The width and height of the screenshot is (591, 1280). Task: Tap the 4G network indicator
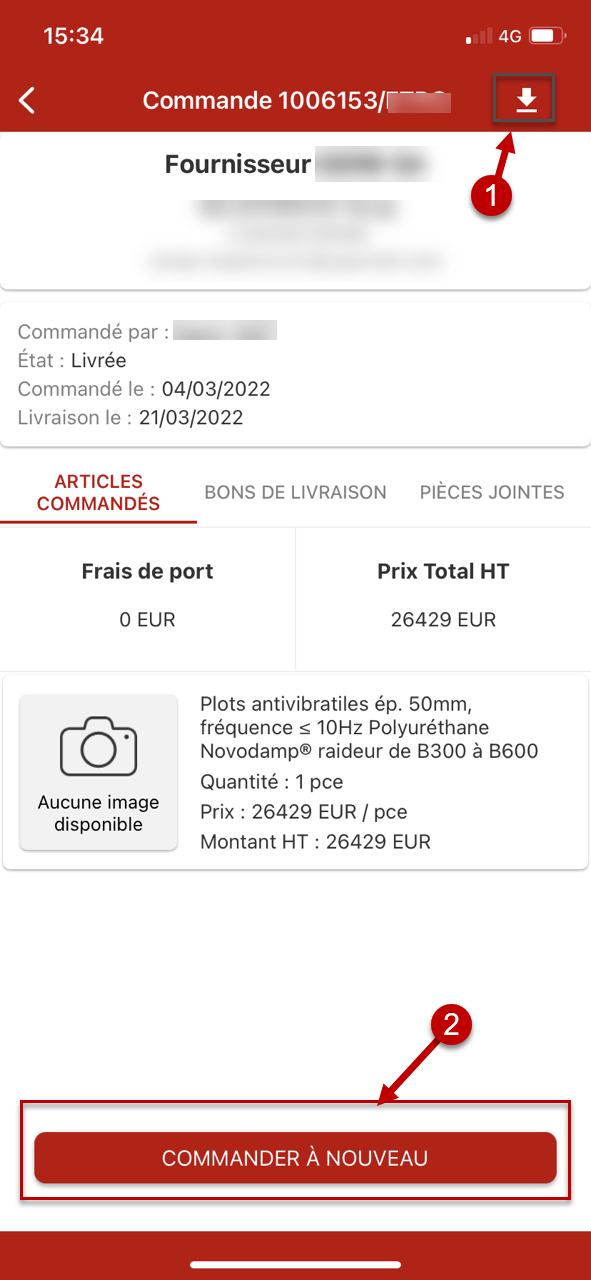point(510,37)
